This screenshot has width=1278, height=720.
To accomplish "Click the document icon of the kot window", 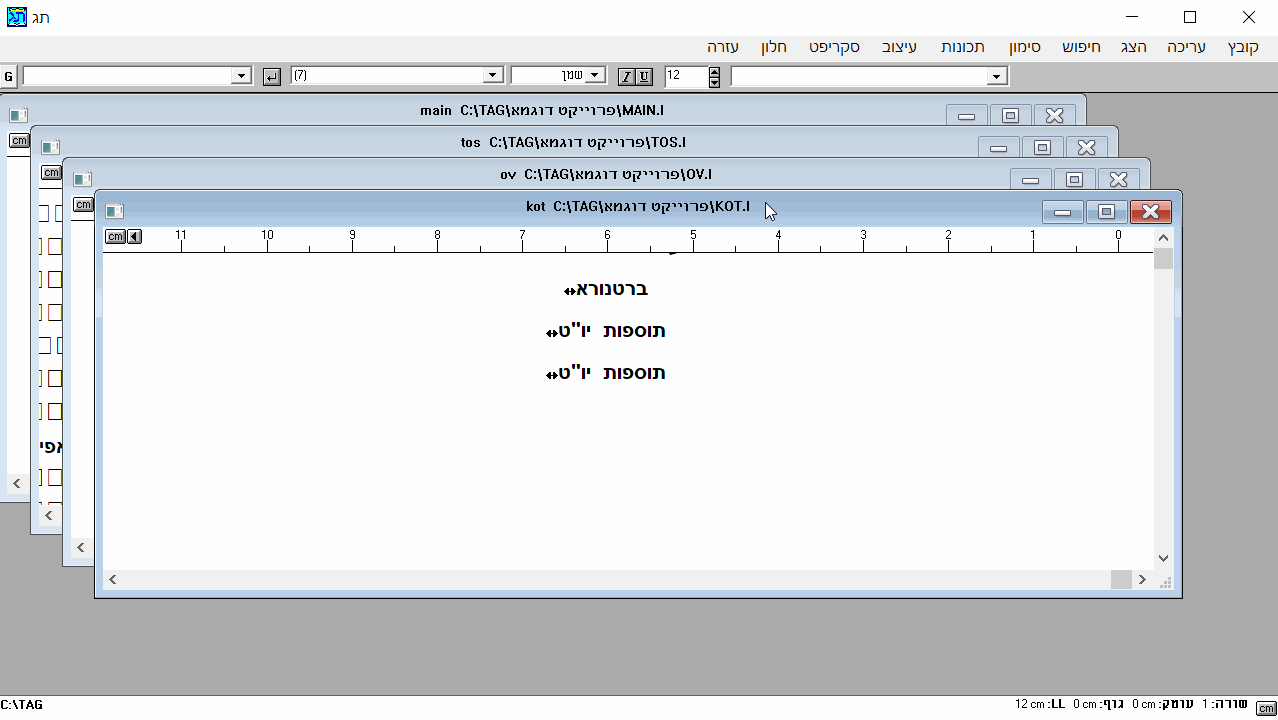I will [x=114, y=211].
